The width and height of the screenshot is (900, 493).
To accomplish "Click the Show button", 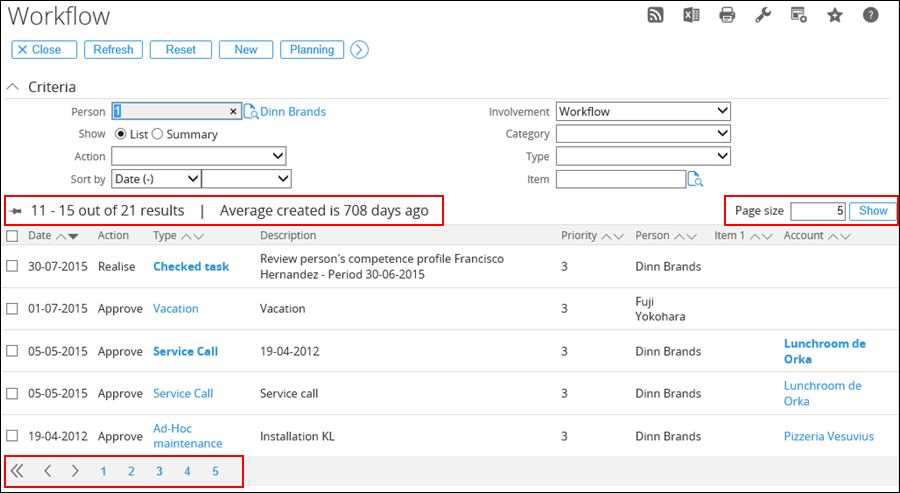I will pos(872,211).
